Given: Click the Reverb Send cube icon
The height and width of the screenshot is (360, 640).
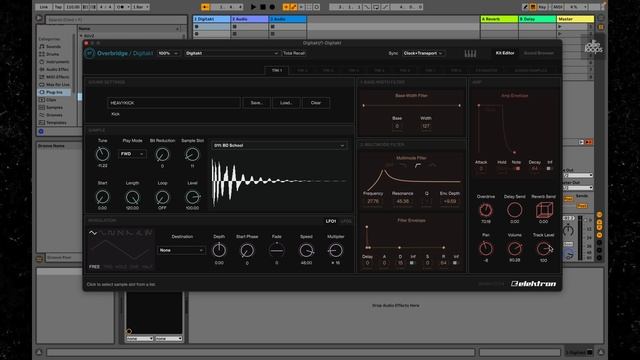Looking at the screenshot, I should click(544, 210).
